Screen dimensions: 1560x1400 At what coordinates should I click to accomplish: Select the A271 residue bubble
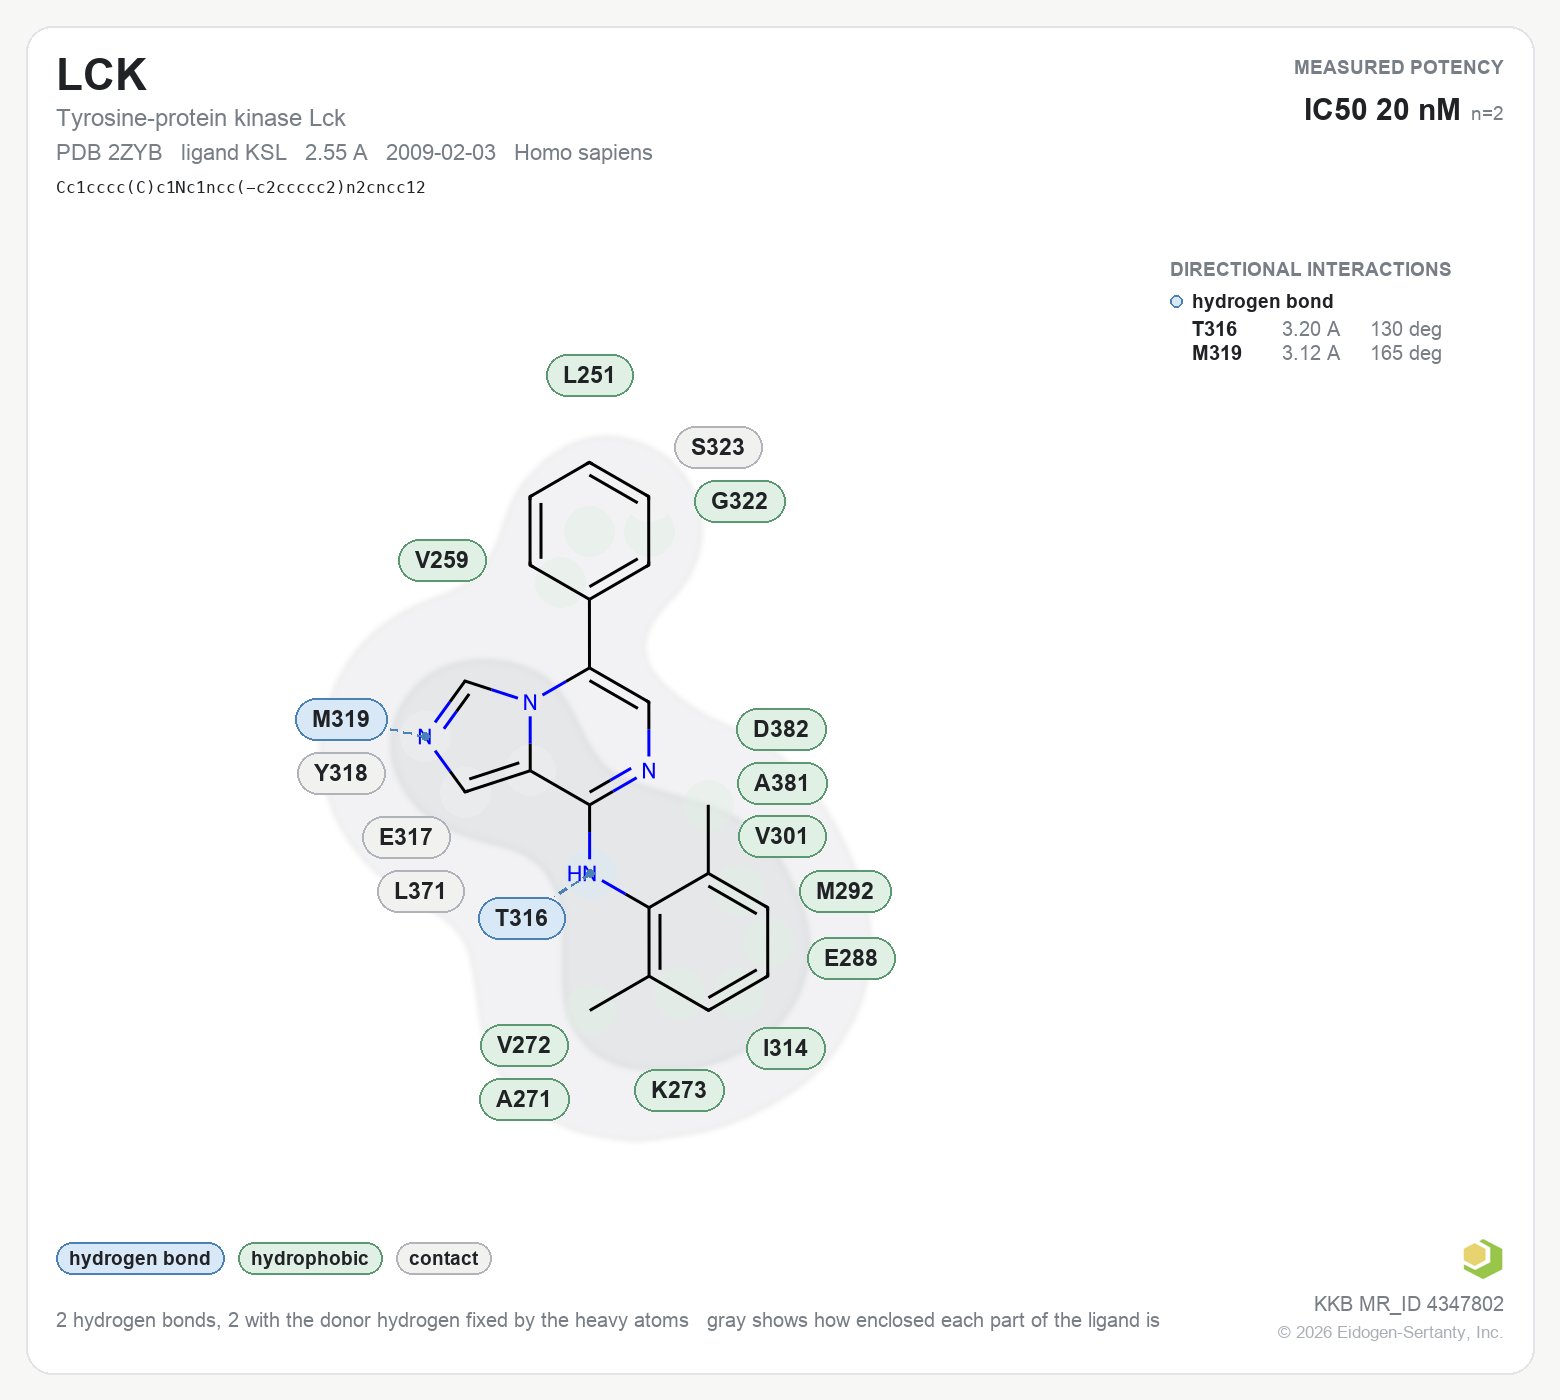[524, 1099]
